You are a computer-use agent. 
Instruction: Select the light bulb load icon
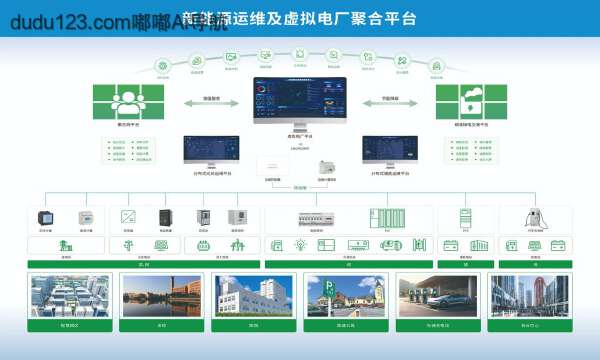point(301,245)
